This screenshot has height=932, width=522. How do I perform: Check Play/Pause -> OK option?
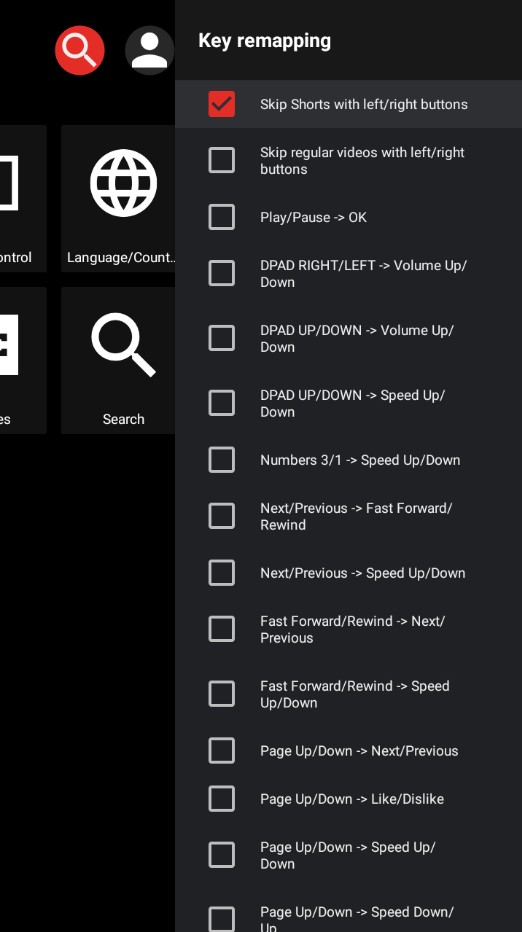tap(348, 217)
